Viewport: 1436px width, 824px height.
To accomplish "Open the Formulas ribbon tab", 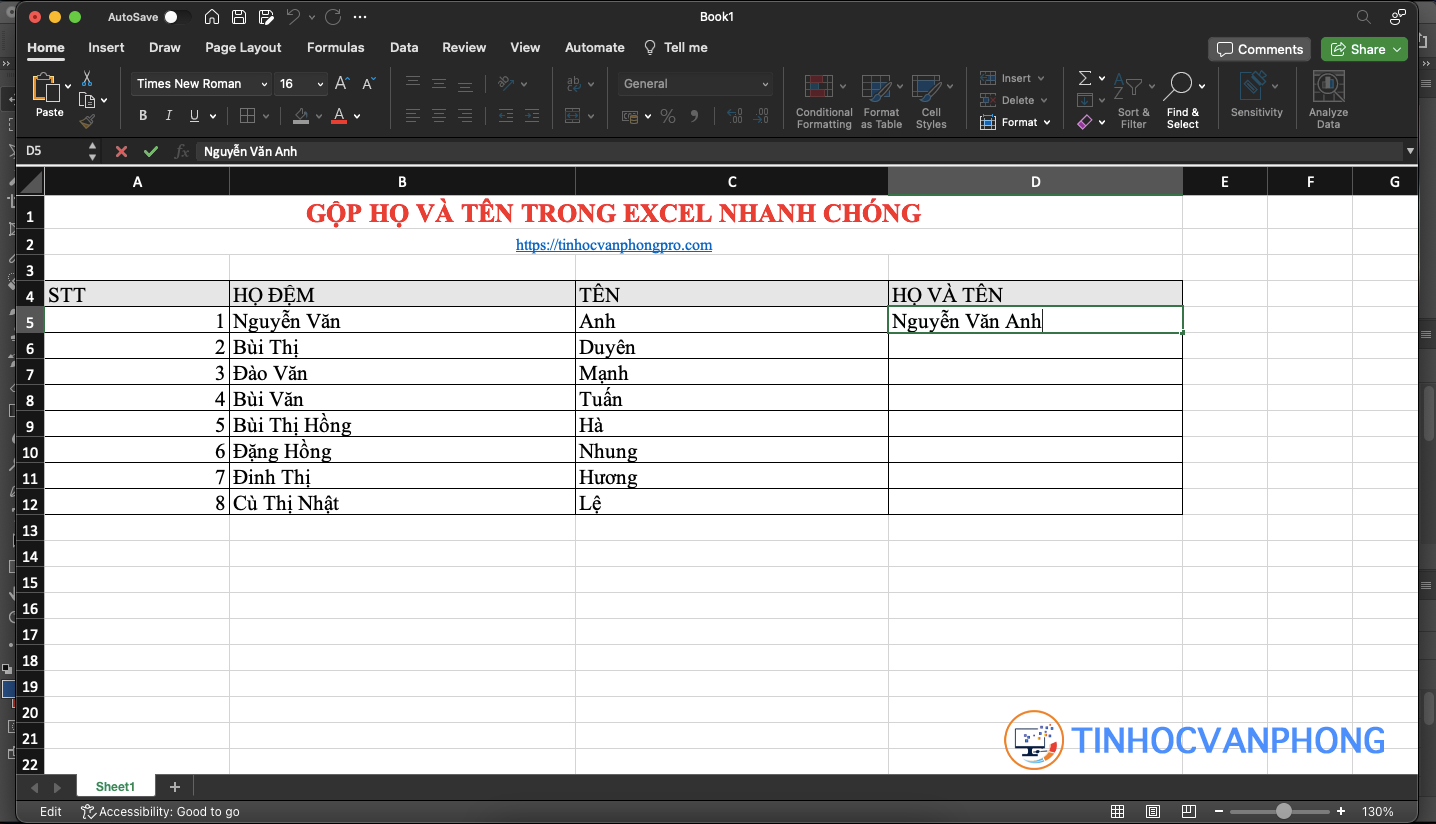I will tap(336, 47).
